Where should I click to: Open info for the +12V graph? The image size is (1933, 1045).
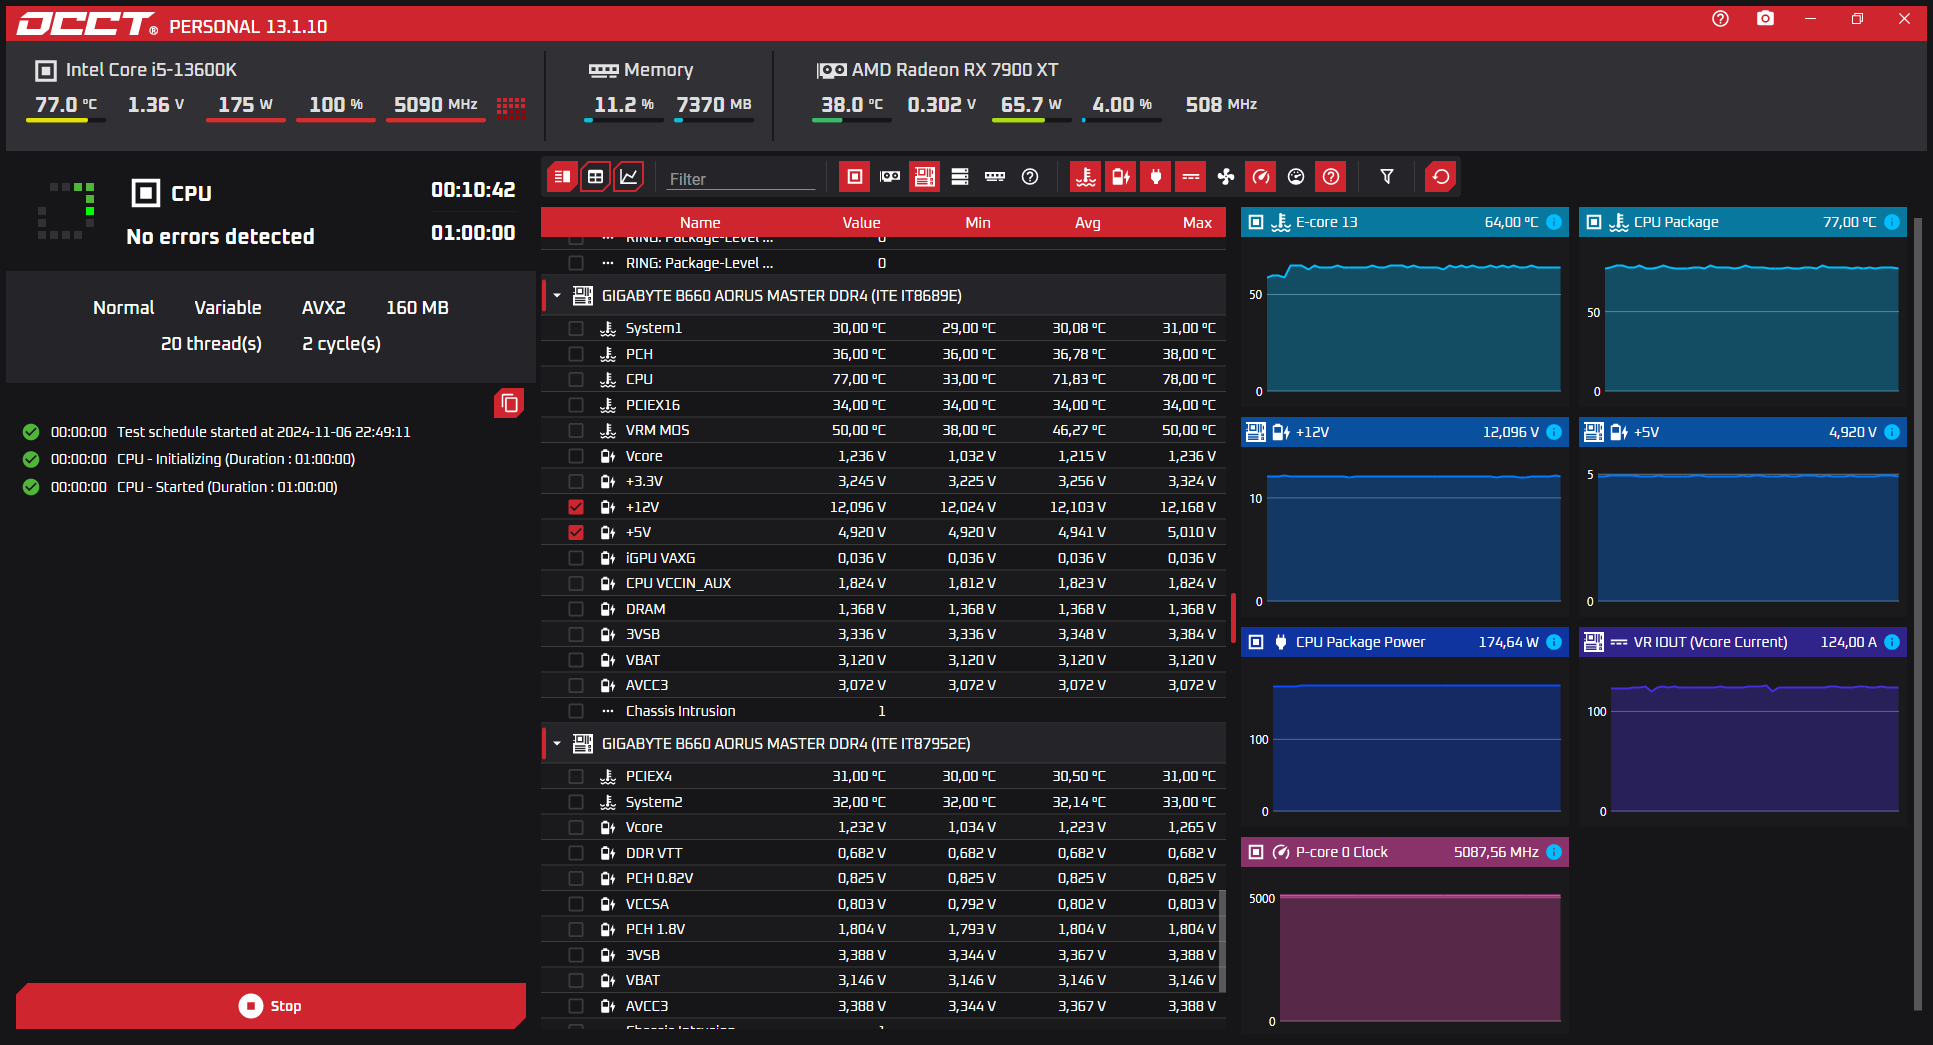[x=1554, y=432]
